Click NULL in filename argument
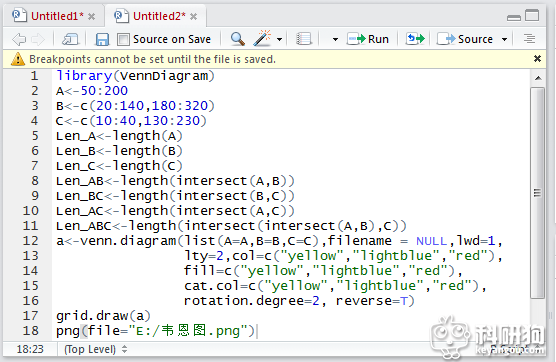Image resolution: width=556 pixels, height=362 pixels. pos(431,241)
